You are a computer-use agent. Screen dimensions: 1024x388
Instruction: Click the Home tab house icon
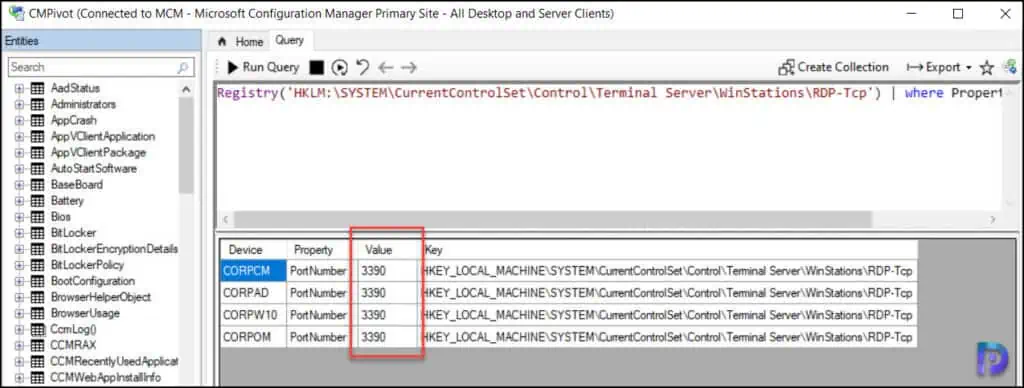click(x=223, y=42)
